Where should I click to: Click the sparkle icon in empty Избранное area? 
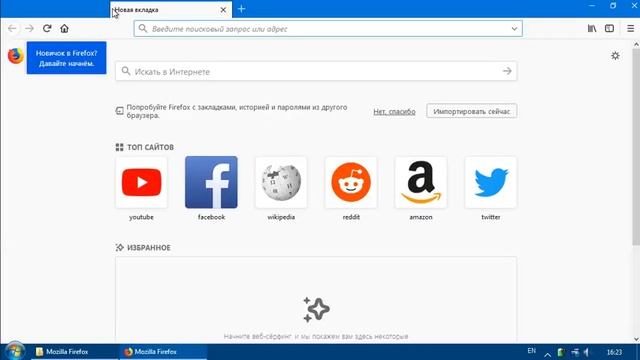pyautogui.click(x=316, y=309)
